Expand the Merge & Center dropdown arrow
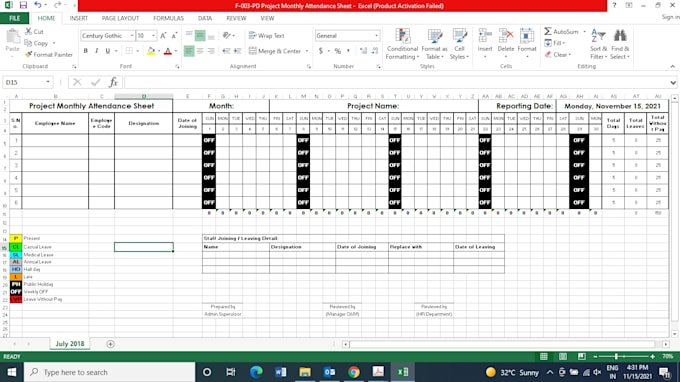The width and height of the screenshot is (680, 382). point(307,51)
